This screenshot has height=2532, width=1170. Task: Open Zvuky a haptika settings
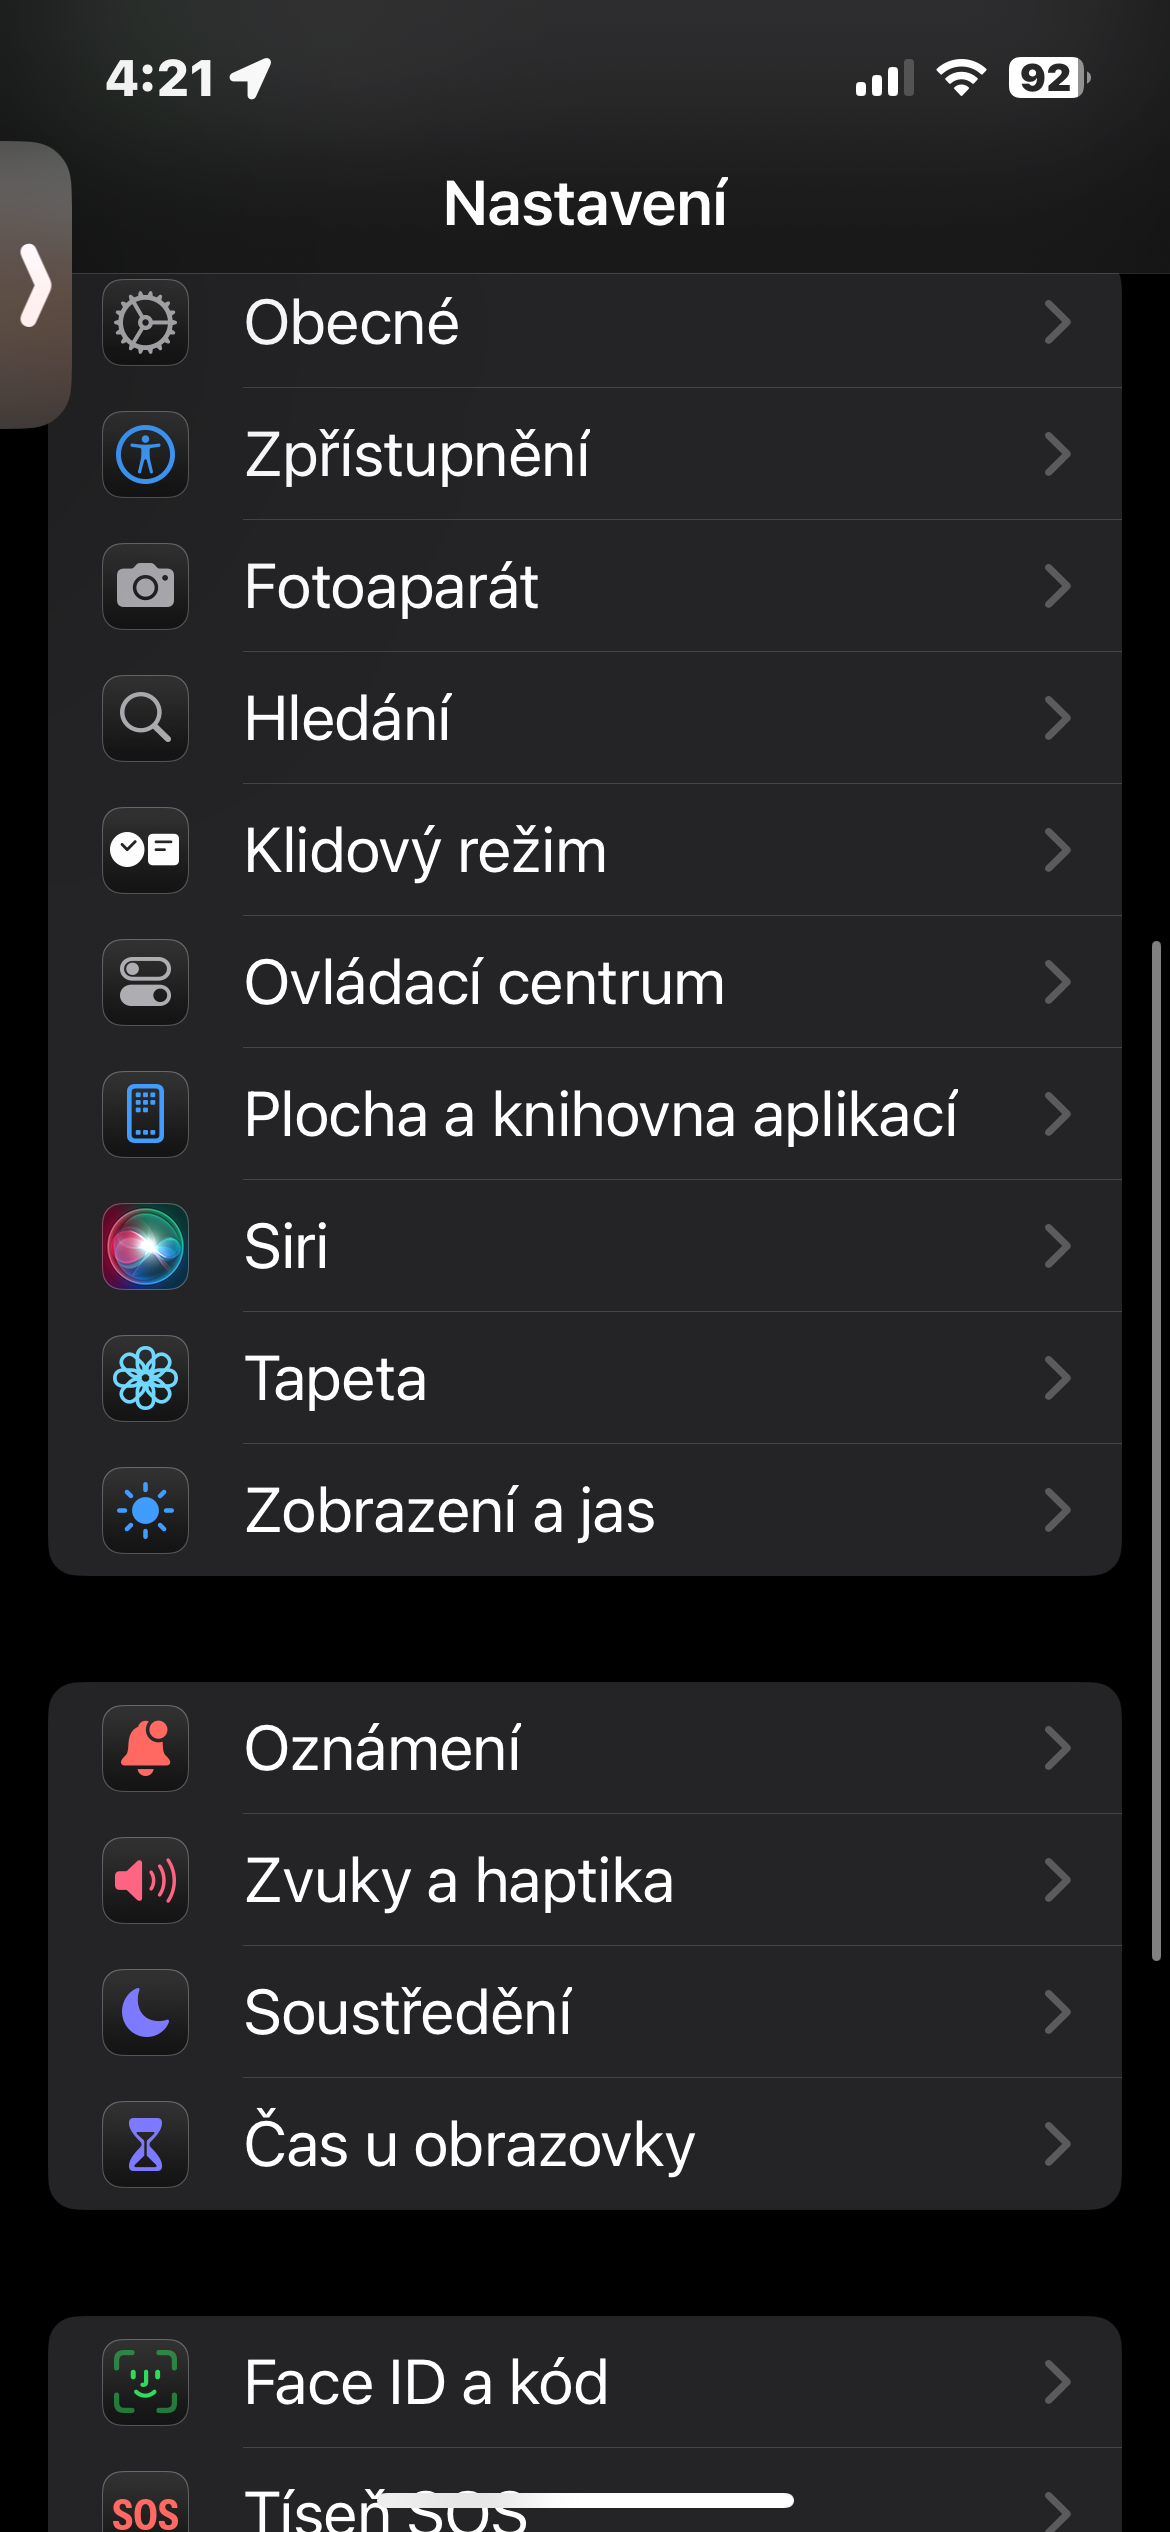pos(600,1880)
